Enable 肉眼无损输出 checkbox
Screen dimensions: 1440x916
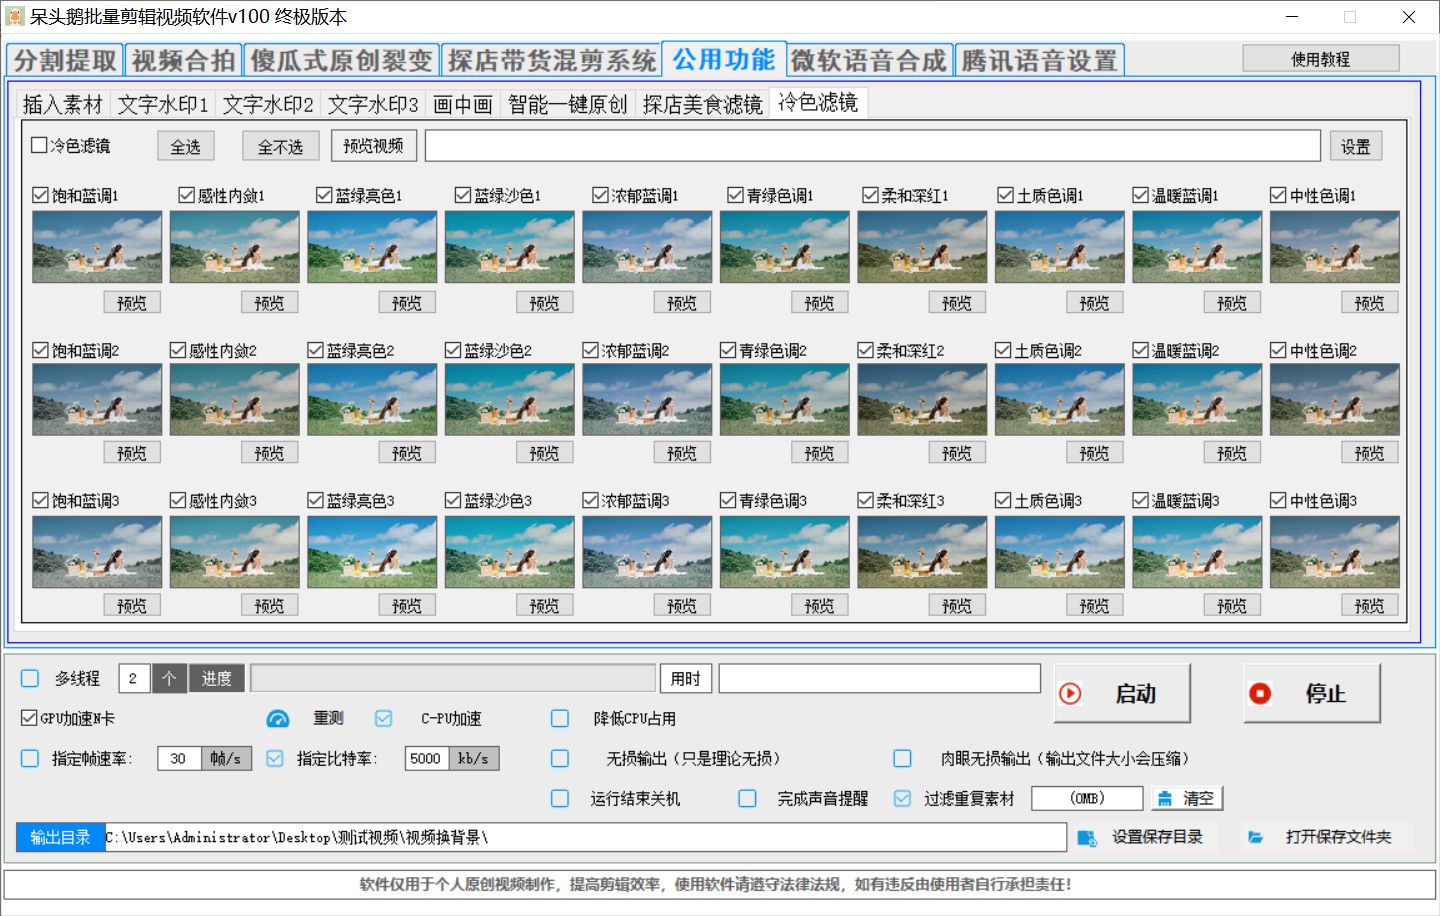[x=902, y=758]
